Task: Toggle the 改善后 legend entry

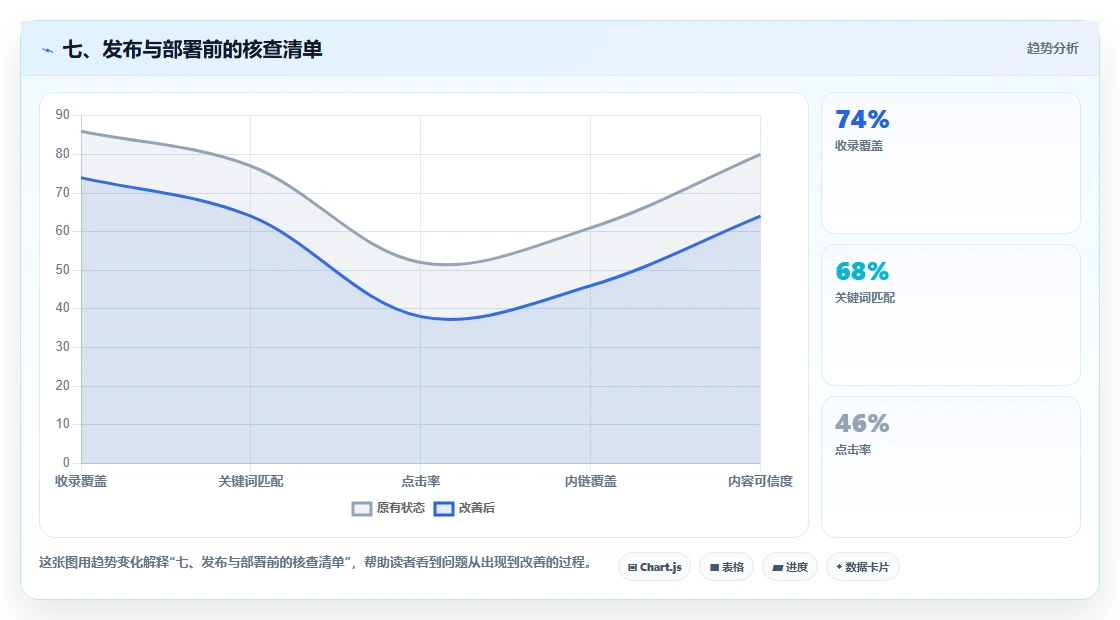Action: 464,508
